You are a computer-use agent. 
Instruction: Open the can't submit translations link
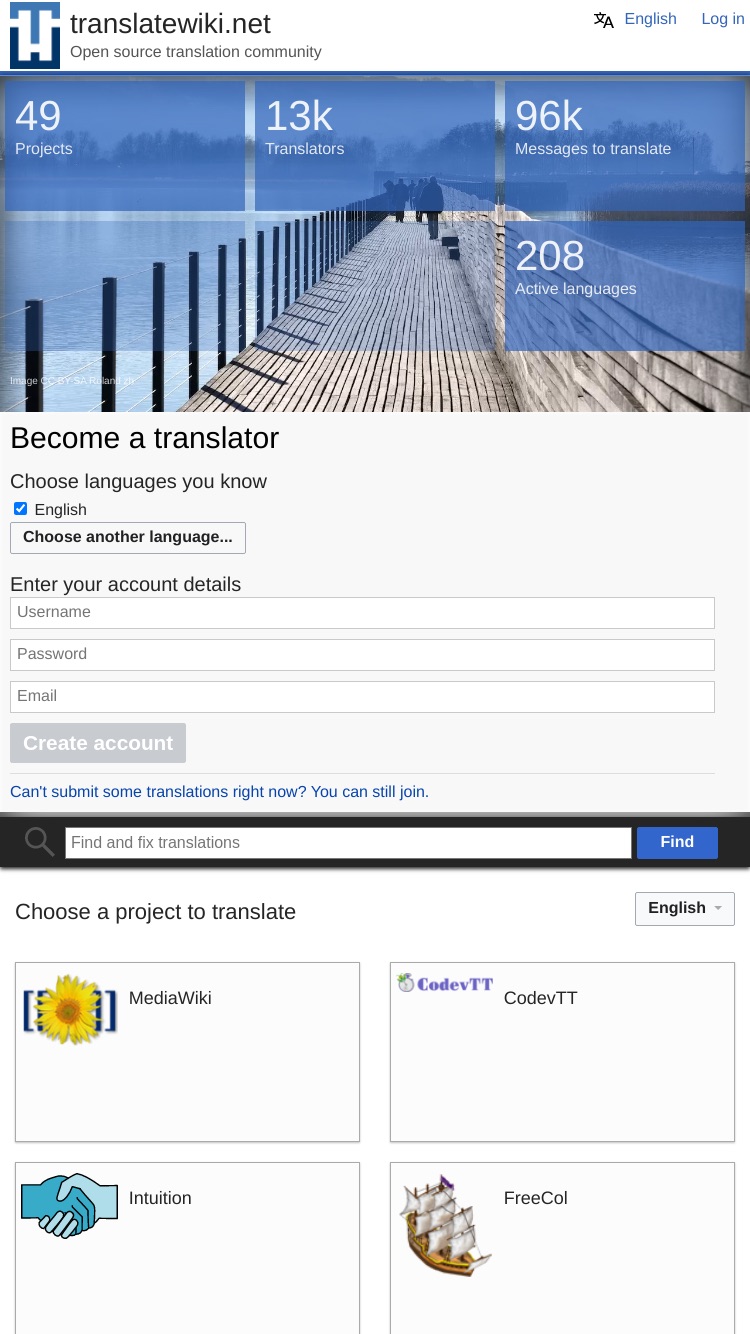tap(219, 791)
